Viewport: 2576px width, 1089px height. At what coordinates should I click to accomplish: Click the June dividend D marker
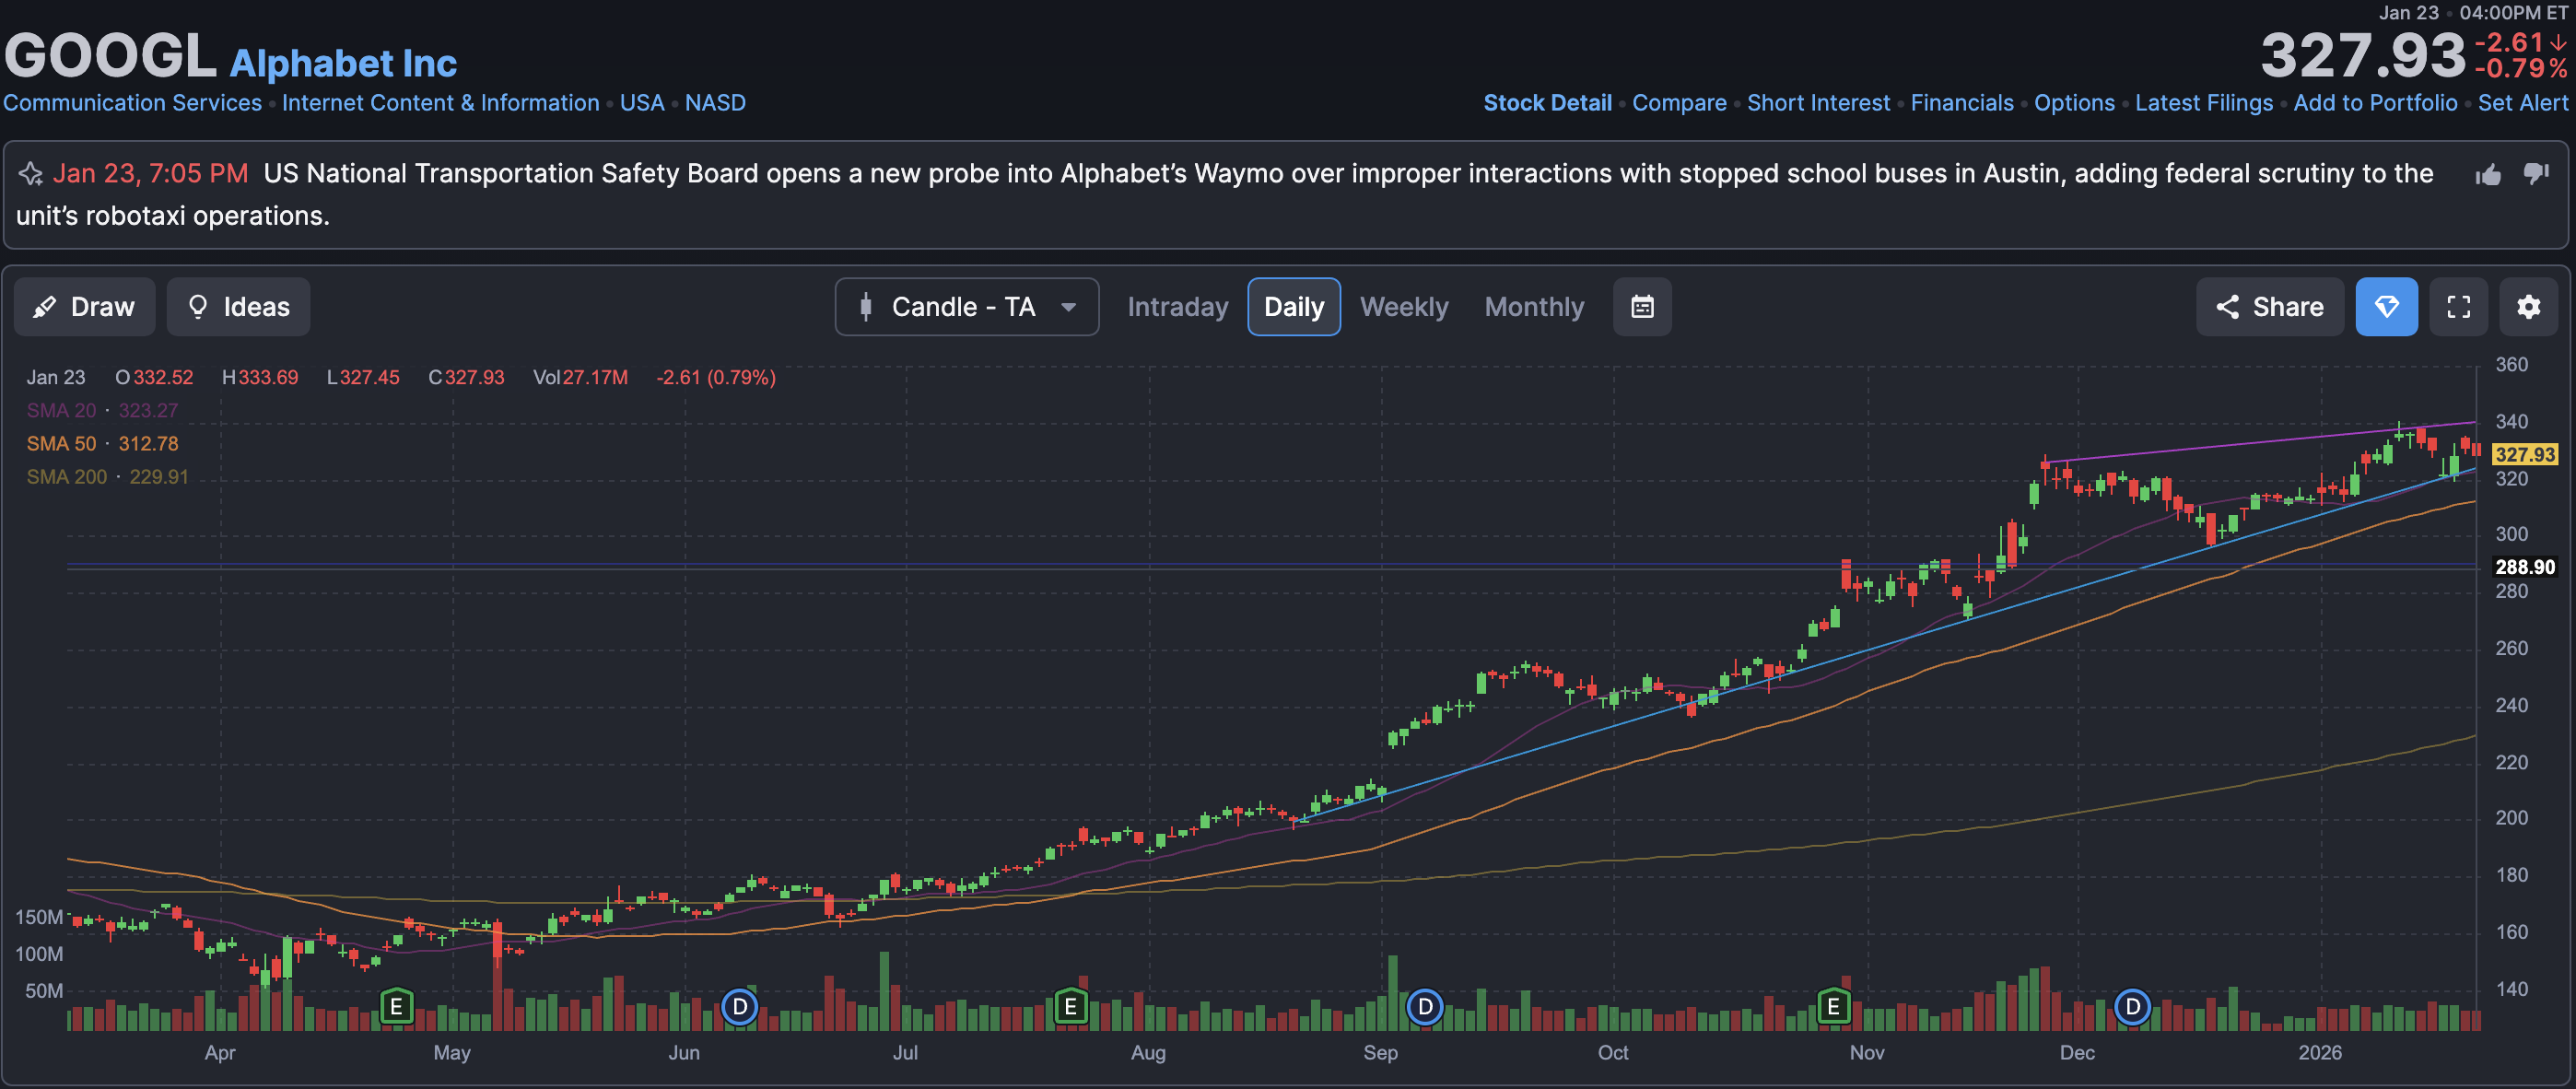pos(740,1006)
